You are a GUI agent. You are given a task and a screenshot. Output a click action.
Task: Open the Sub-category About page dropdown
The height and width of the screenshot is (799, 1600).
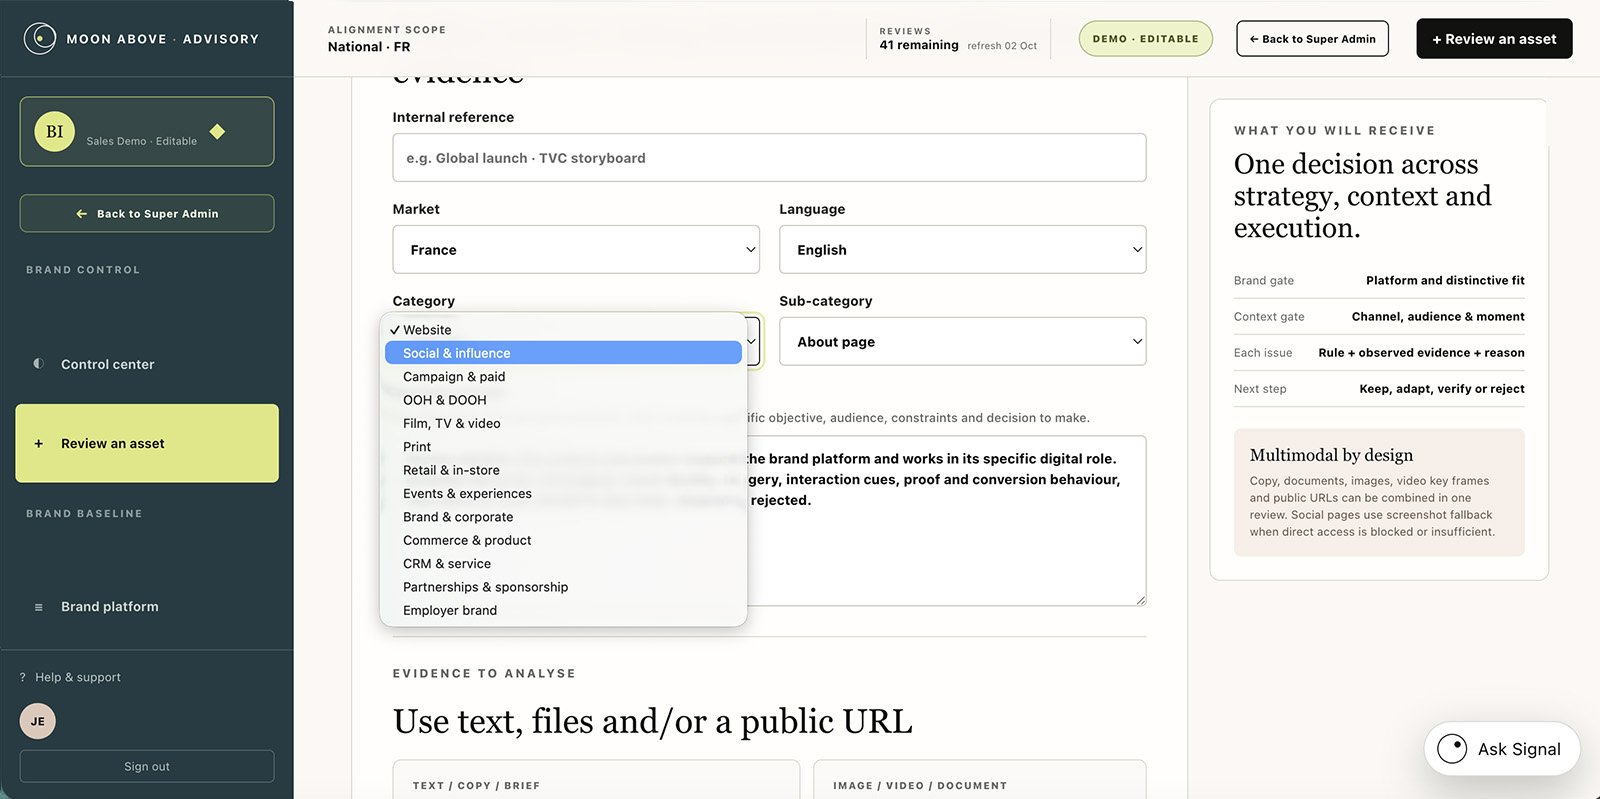point(962,342)
